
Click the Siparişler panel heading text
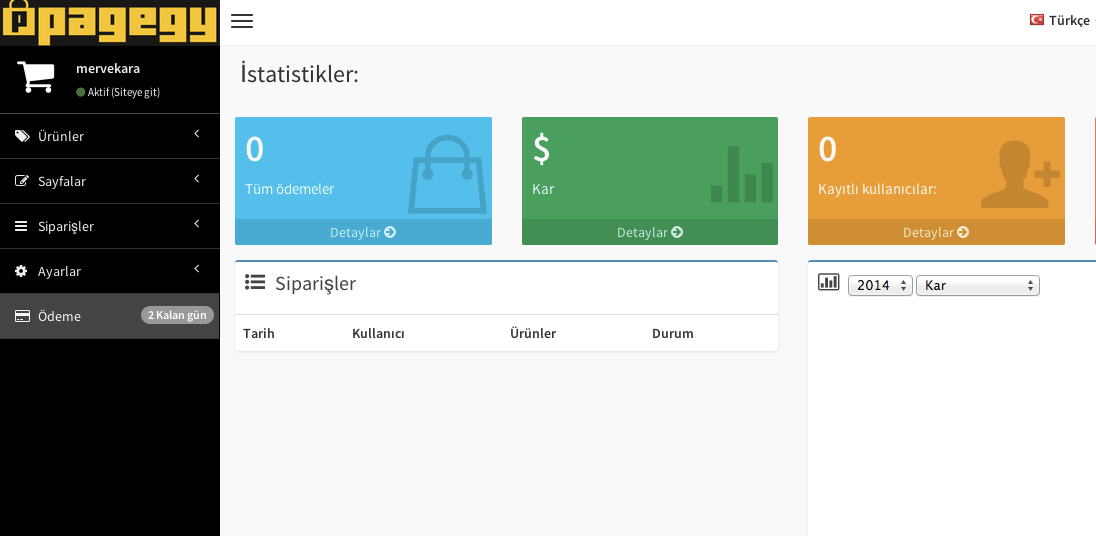pyautogui.click(x=315, y=284)
